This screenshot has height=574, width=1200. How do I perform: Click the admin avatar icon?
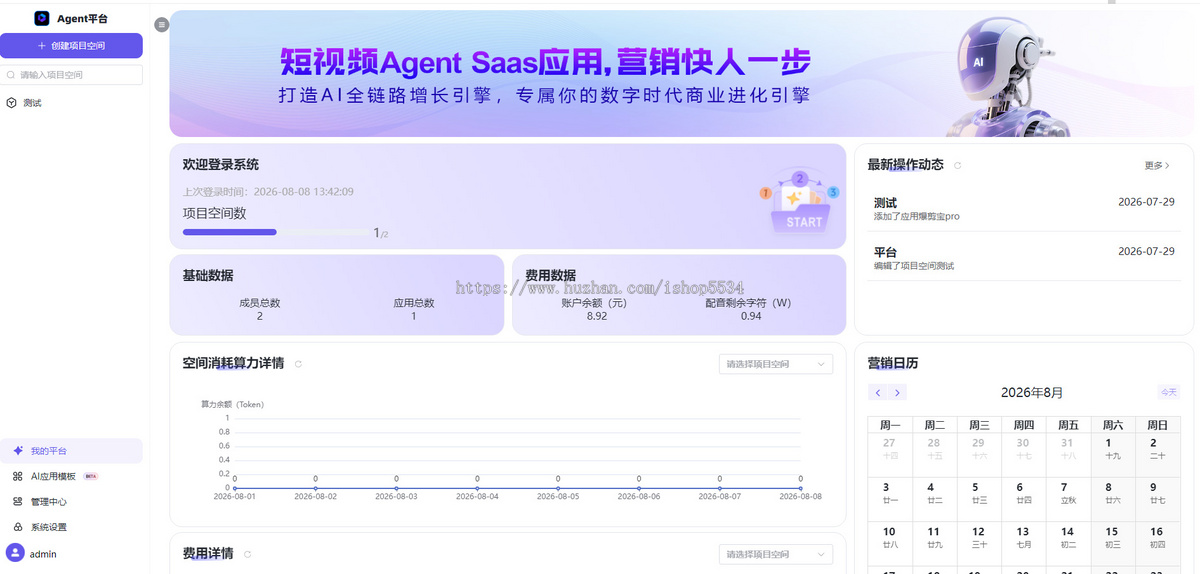(15, 553)
